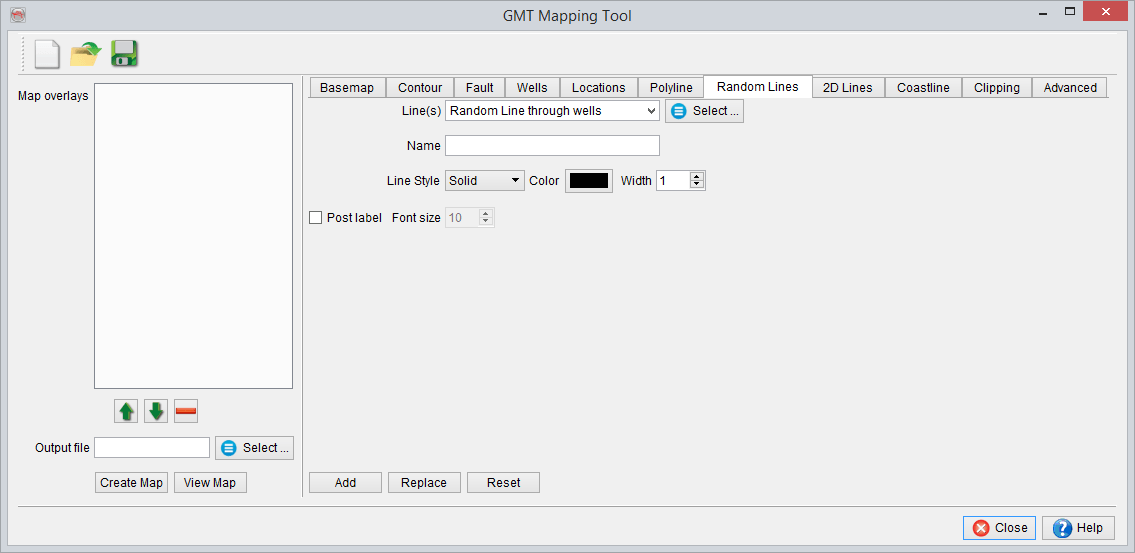This screenshot has height=553, width=1135.
Task: Click the Open folder toolbar icon
Action: pyautogui.click(x=86, y=54)
